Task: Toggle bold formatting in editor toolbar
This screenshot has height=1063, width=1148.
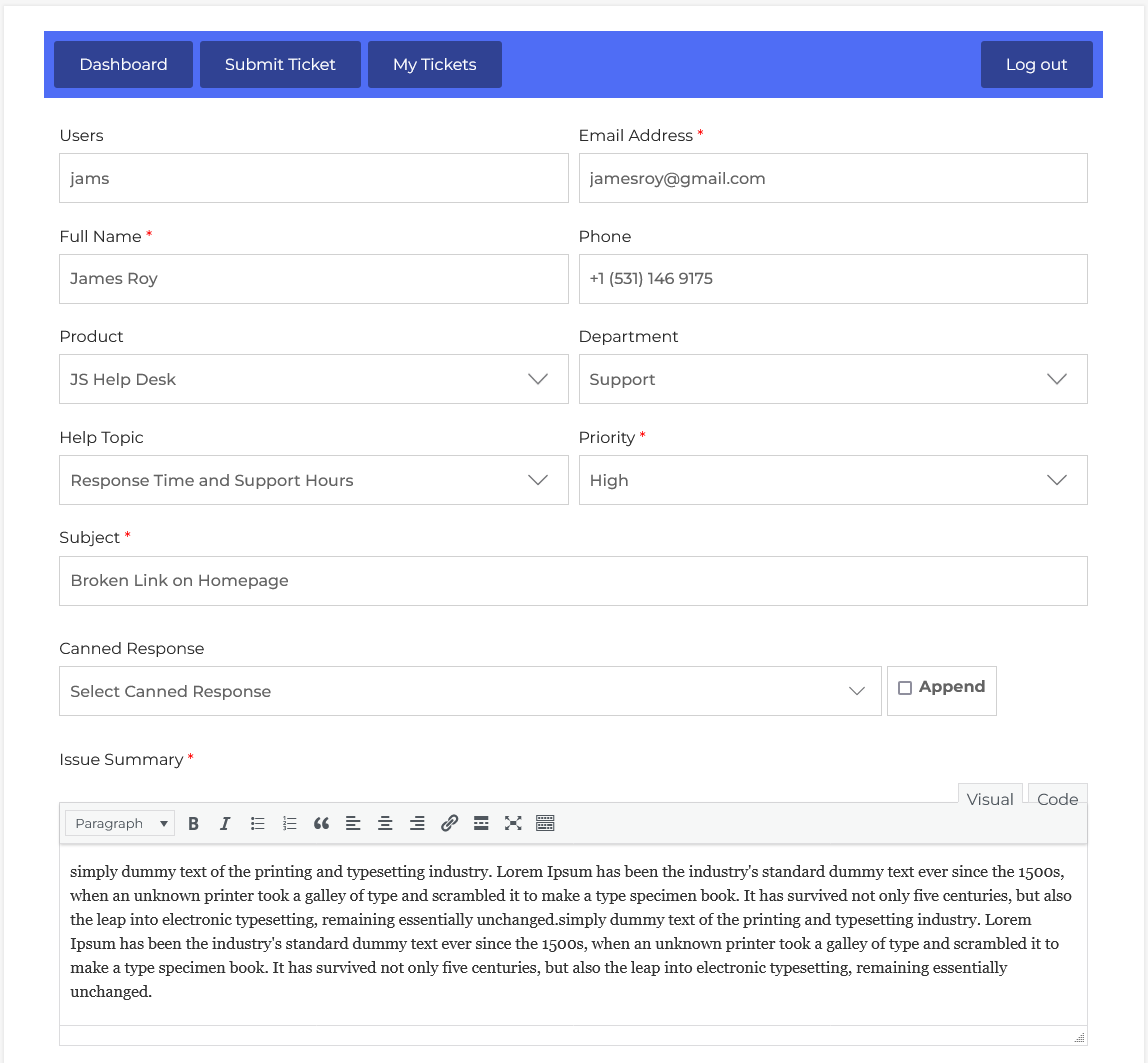Action: tap(194, 823)
